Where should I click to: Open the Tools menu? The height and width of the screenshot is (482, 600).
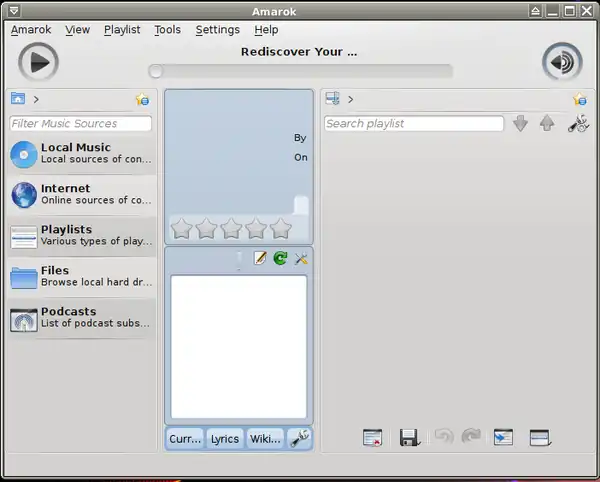(x=167, y=30)
